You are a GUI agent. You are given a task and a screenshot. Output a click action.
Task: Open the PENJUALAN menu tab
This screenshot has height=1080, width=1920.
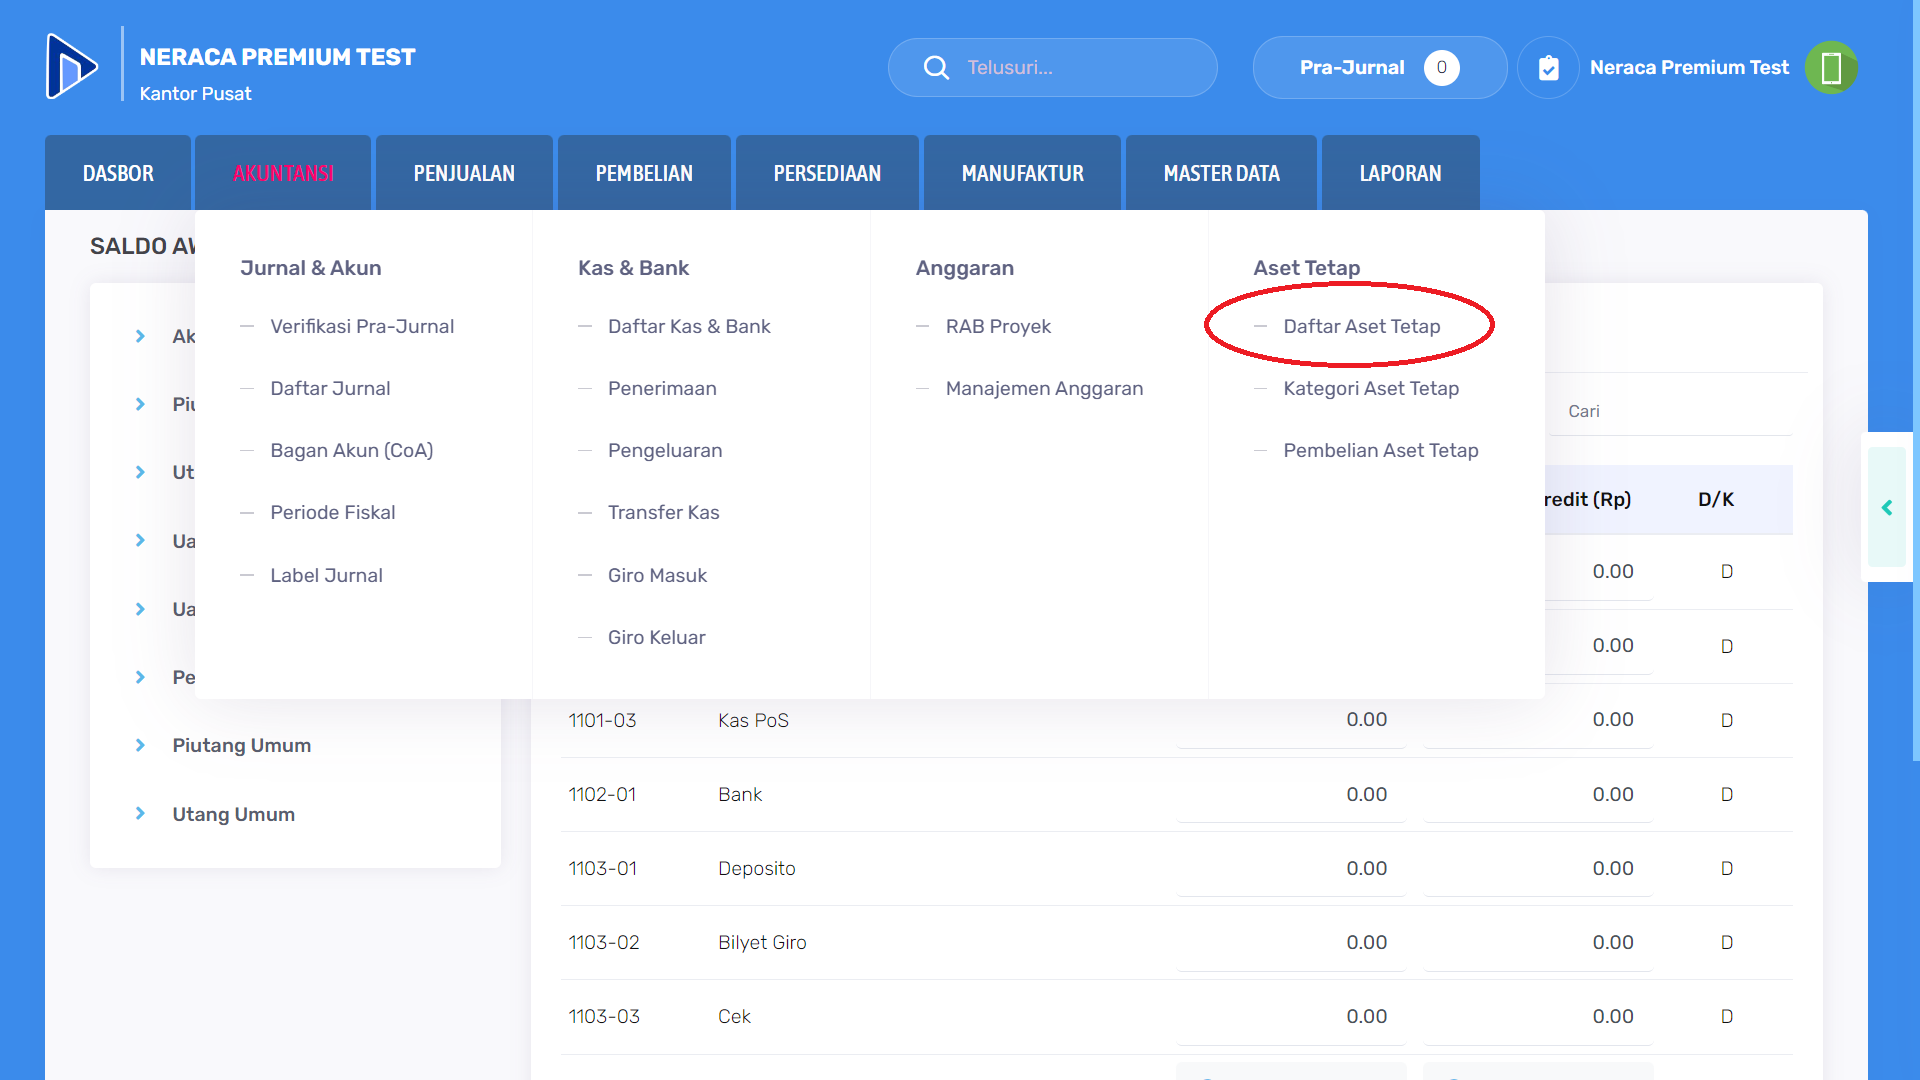click(464, 173)
